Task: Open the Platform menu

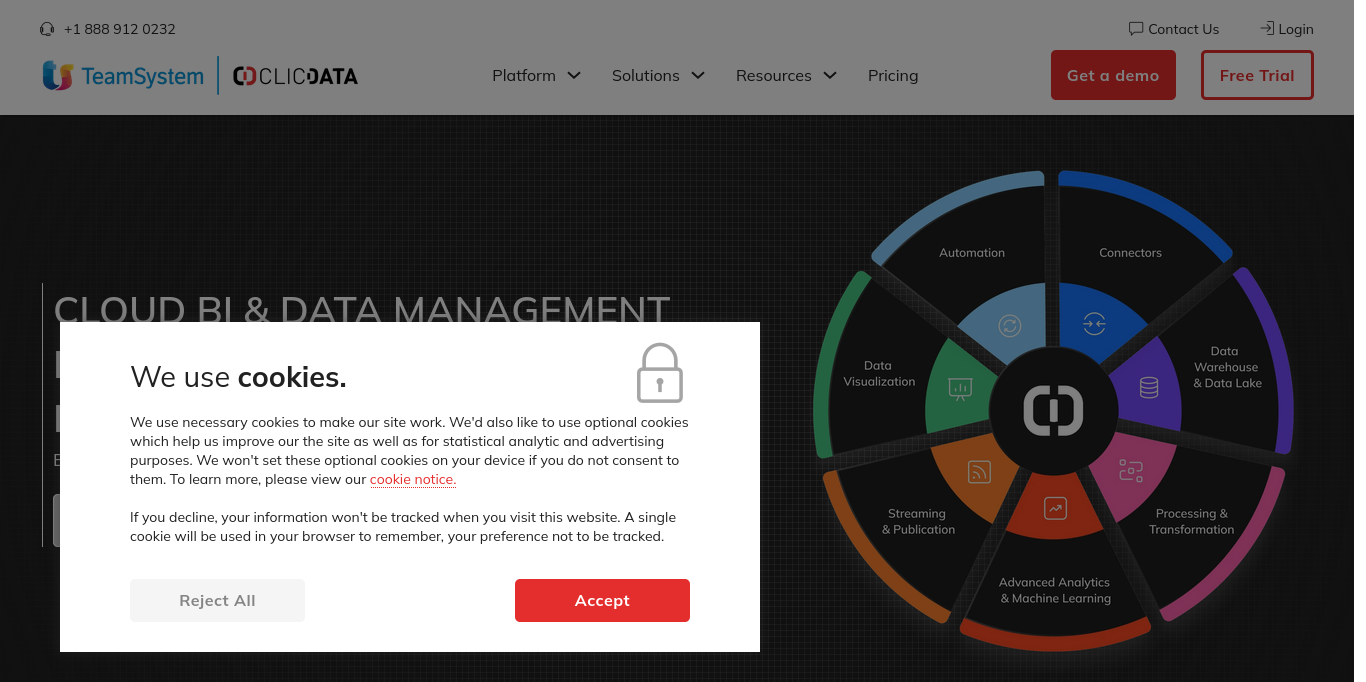Action: click(x=524, y=76)
